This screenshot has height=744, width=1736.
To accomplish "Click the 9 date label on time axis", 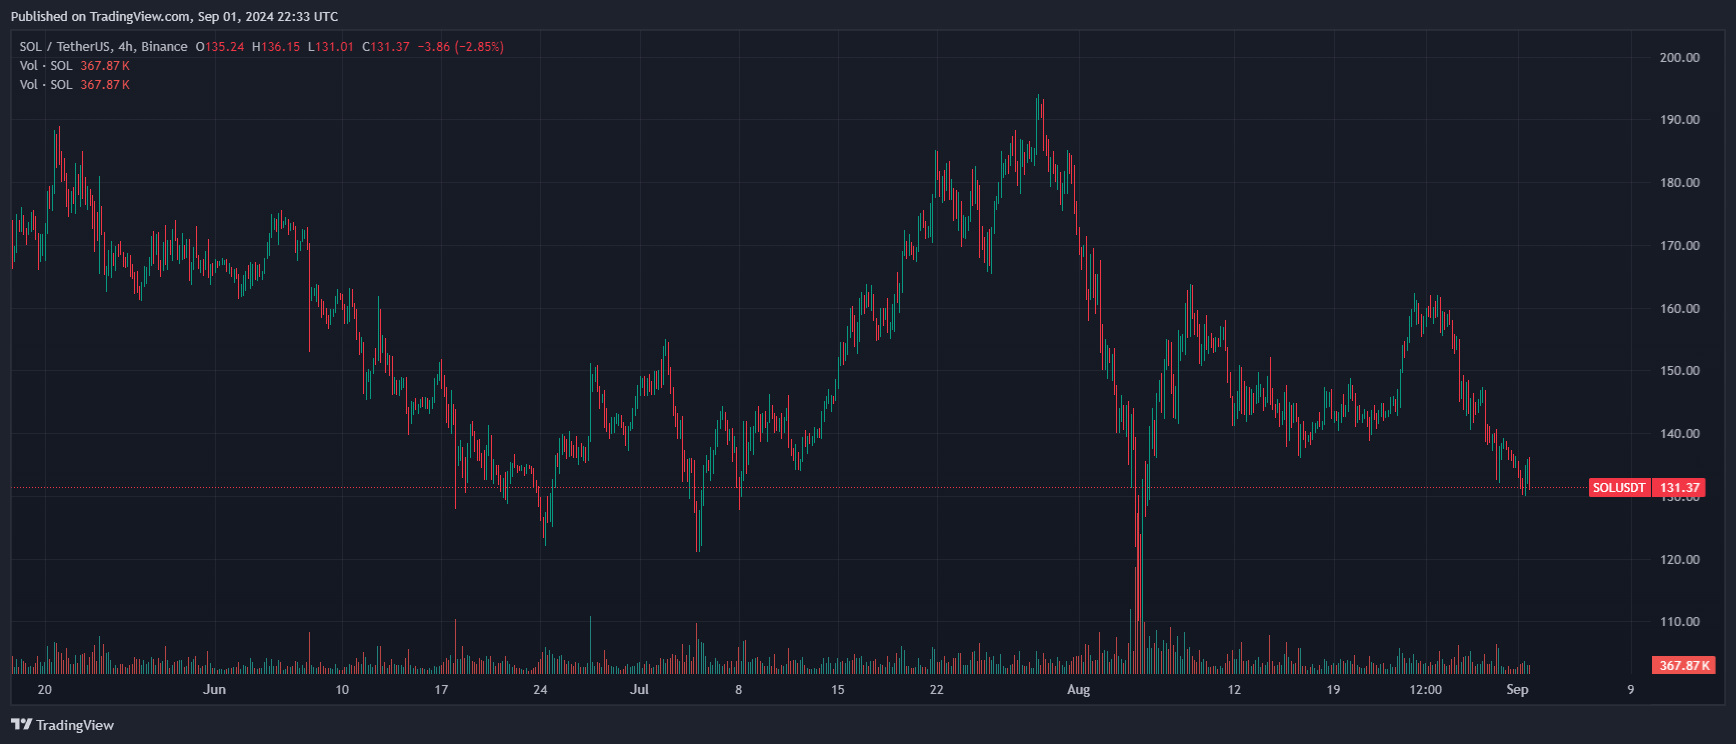I will click(1631, 690).
